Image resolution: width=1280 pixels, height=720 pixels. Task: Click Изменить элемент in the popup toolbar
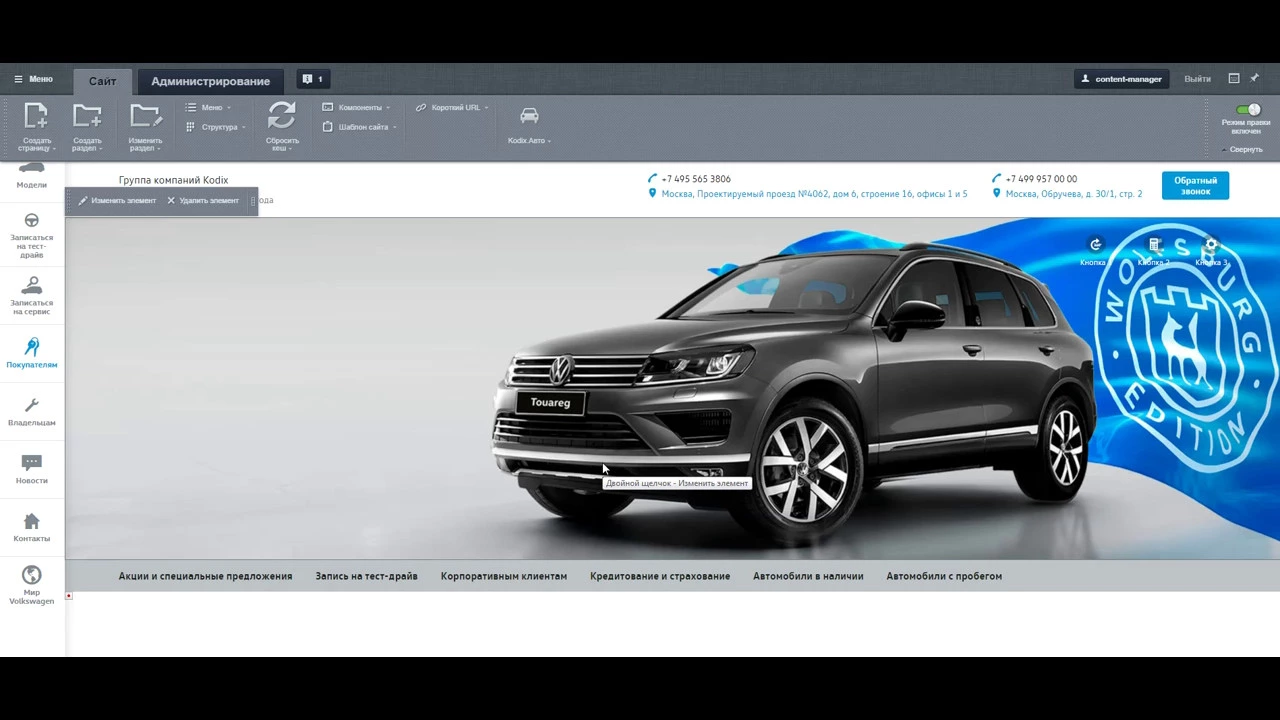pos(118,201)
